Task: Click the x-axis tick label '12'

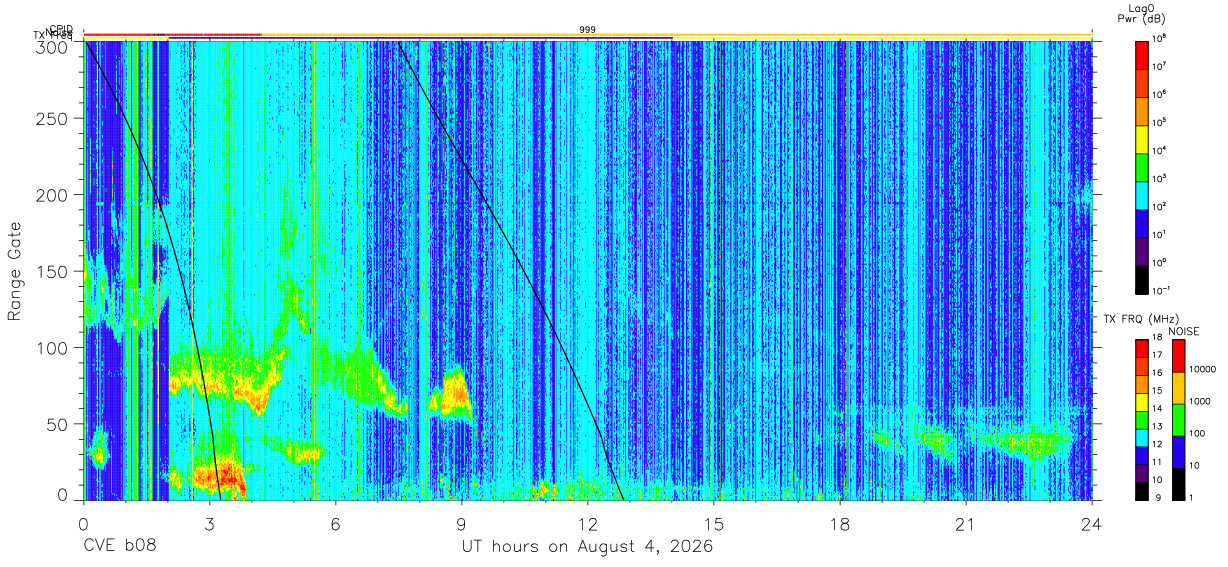Action: tap(587, 523)
